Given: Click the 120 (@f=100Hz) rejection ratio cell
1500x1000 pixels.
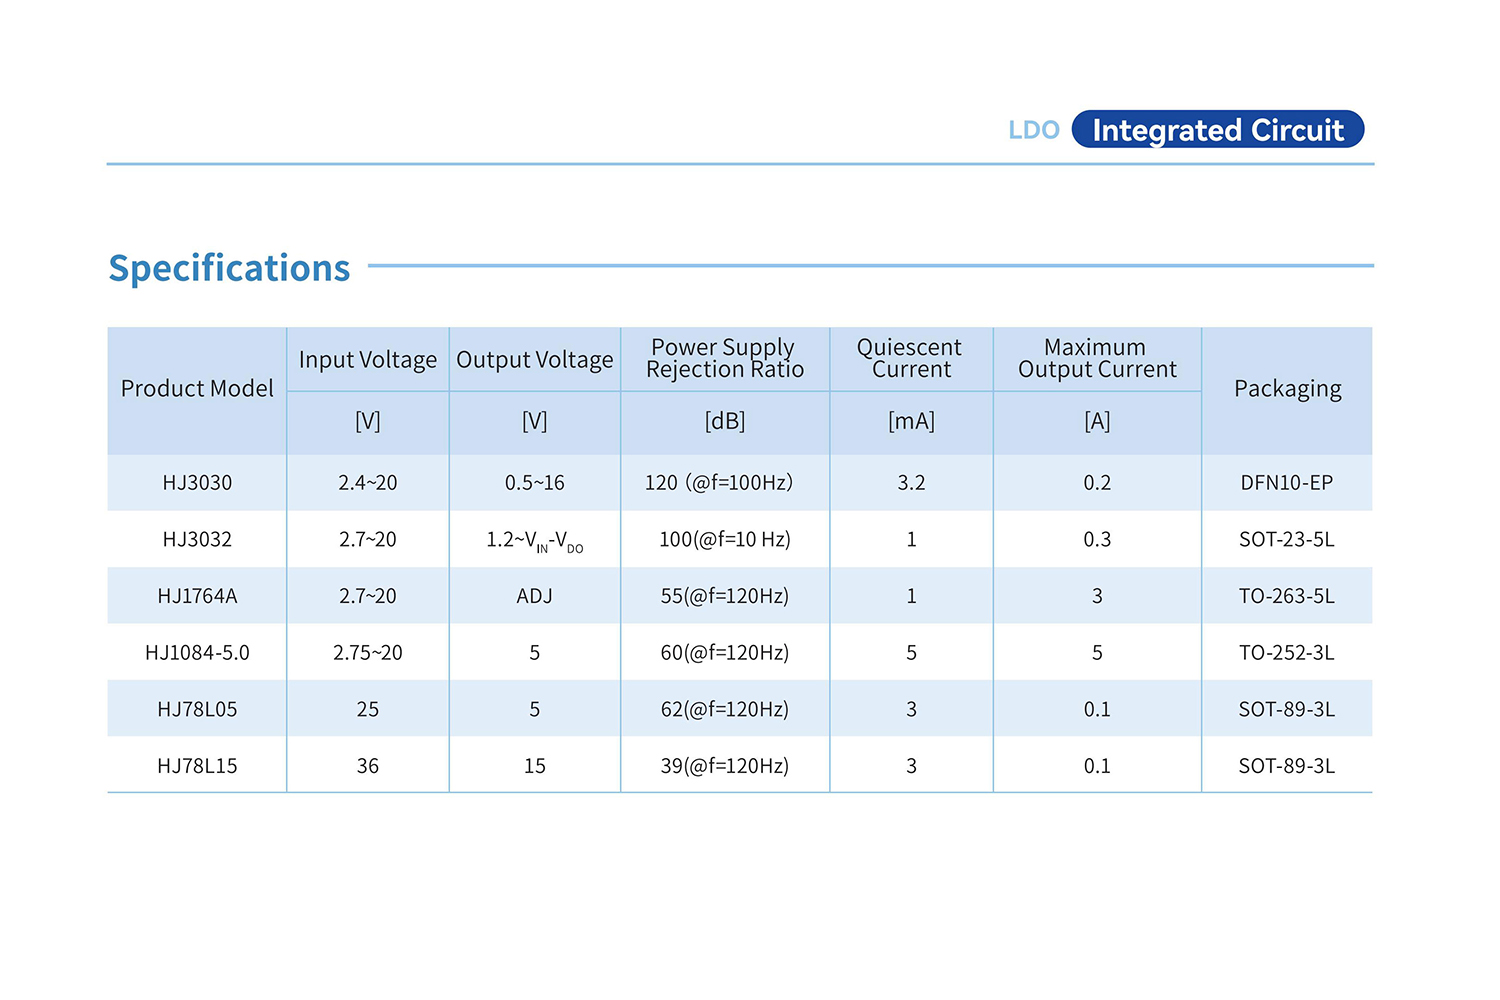Looking at the screenshot, I should click(x=718, y=483).
